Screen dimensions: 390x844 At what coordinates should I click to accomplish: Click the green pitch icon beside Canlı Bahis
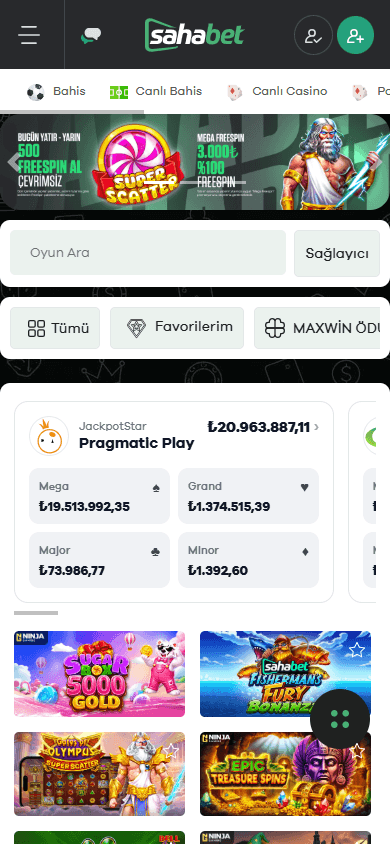coord(119,92)
